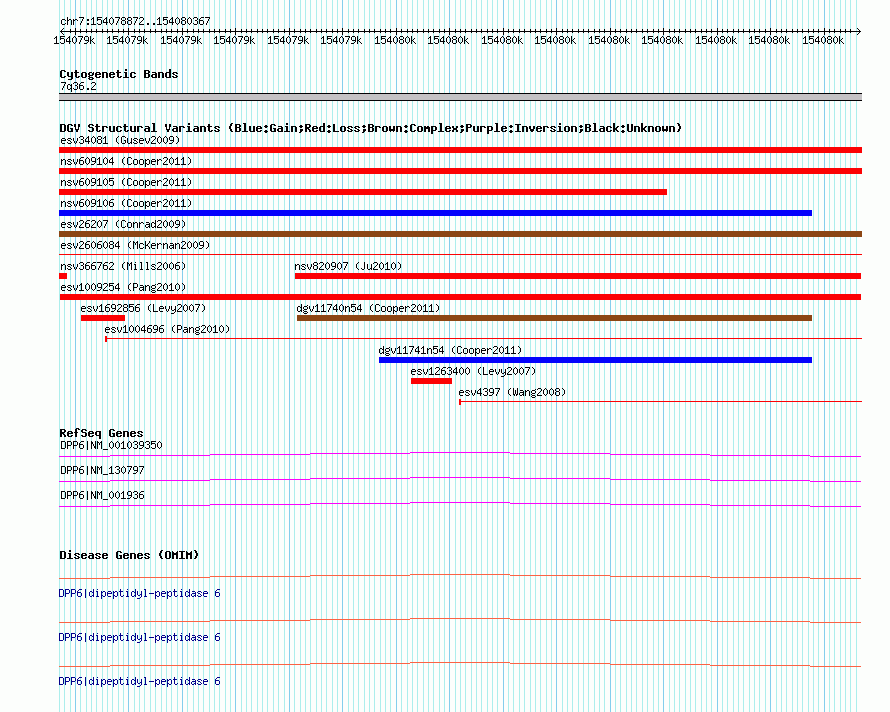
Task: Click the magenta DPP6|NM_001039350 gene line
Action: tap(460, 454)
